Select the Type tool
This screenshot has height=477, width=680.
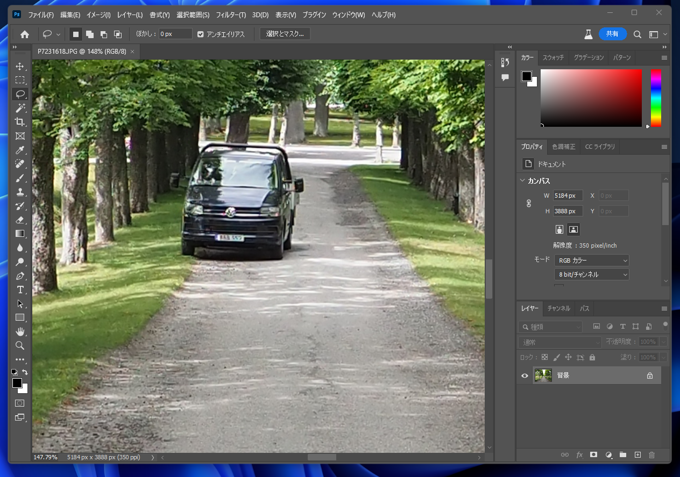tap(20, 290)
